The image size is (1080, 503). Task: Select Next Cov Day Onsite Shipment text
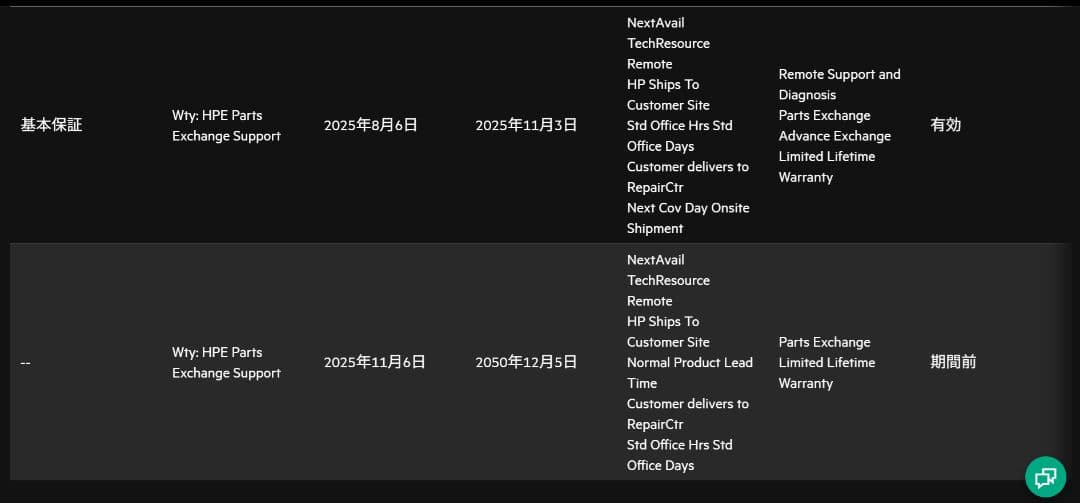(x=688, y=218)
